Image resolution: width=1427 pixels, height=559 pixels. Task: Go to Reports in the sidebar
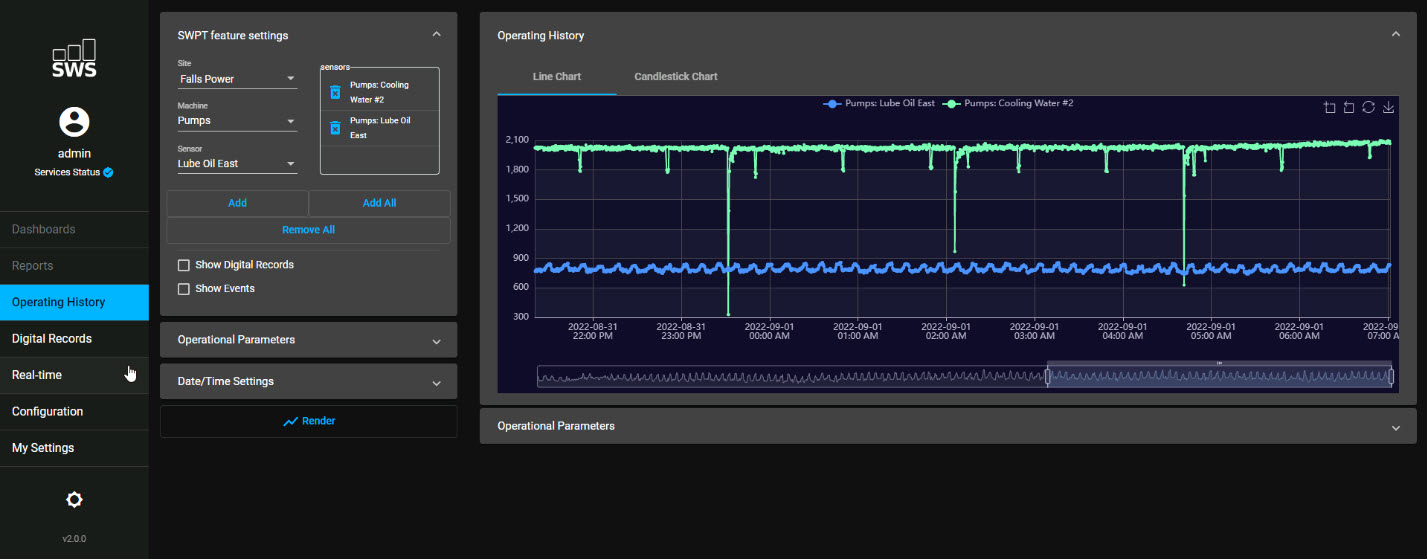pos(74,266)
